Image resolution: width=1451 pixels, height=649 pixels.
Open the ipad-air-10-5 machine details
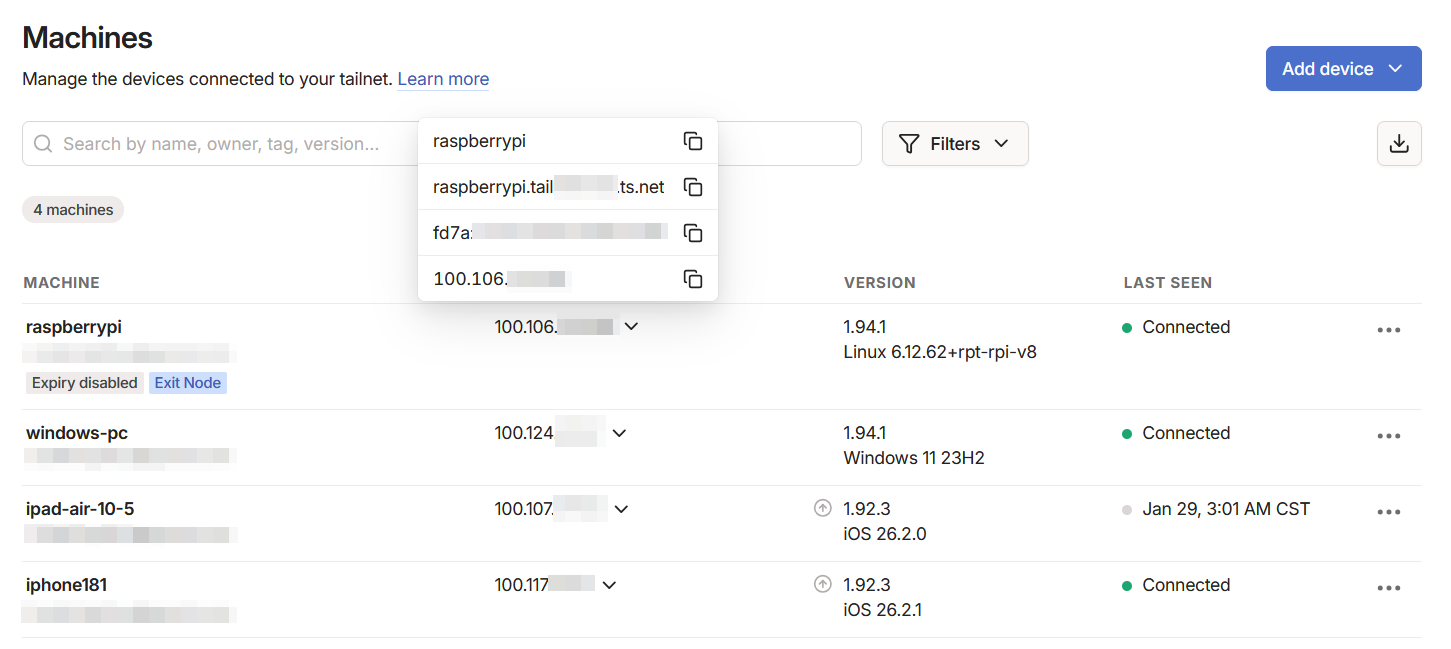[80, 509]
